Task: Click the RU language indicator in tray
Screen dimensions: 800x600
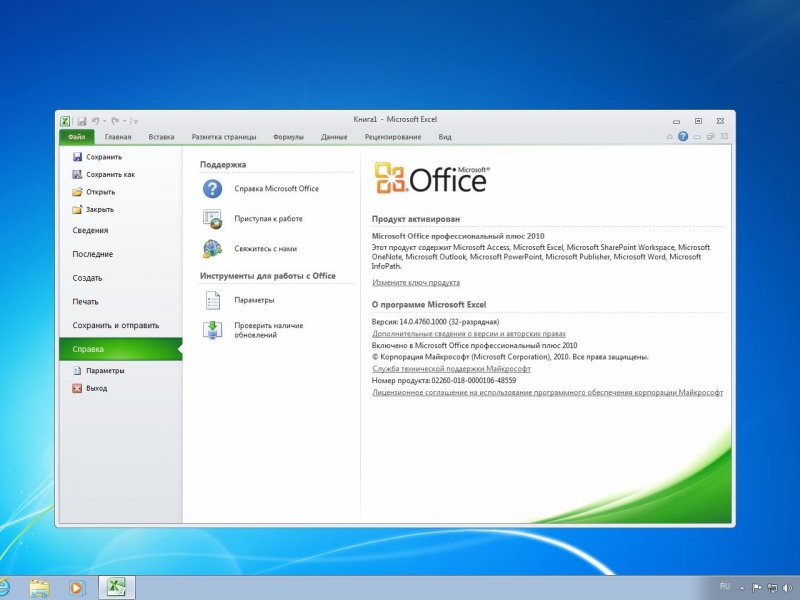Action: pyautogui.click(x=725, y=586)
